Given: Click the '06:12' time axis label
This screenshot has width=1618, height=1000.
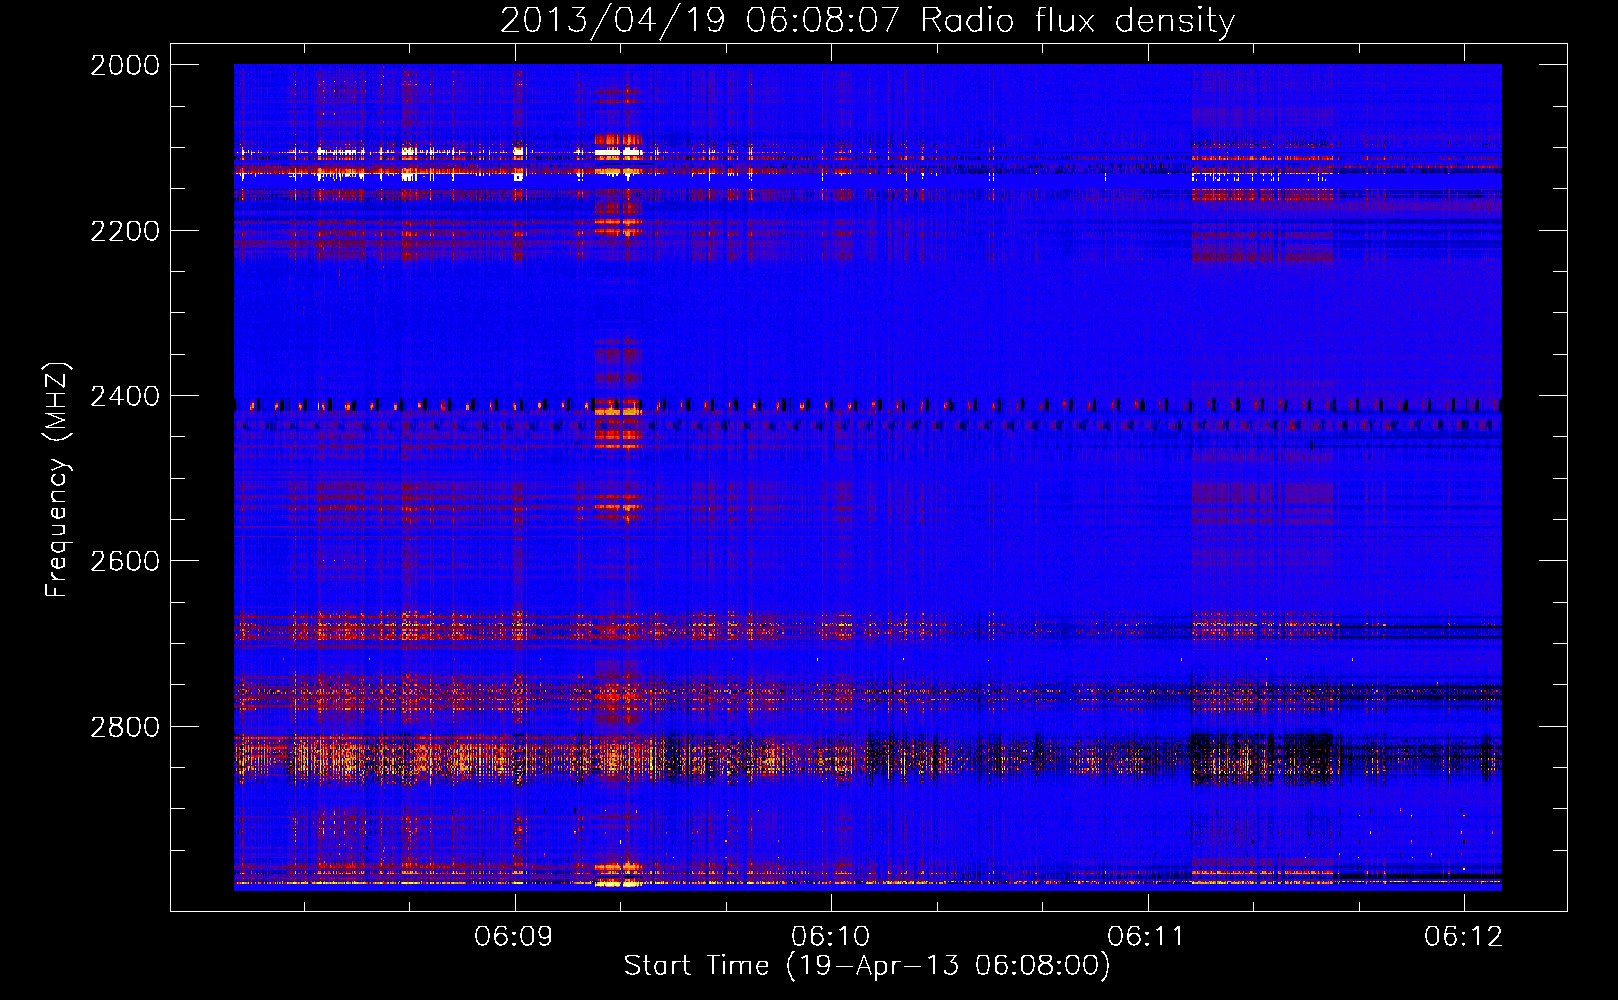Looking at the screenshot, I should click(x=1463, y=937).
